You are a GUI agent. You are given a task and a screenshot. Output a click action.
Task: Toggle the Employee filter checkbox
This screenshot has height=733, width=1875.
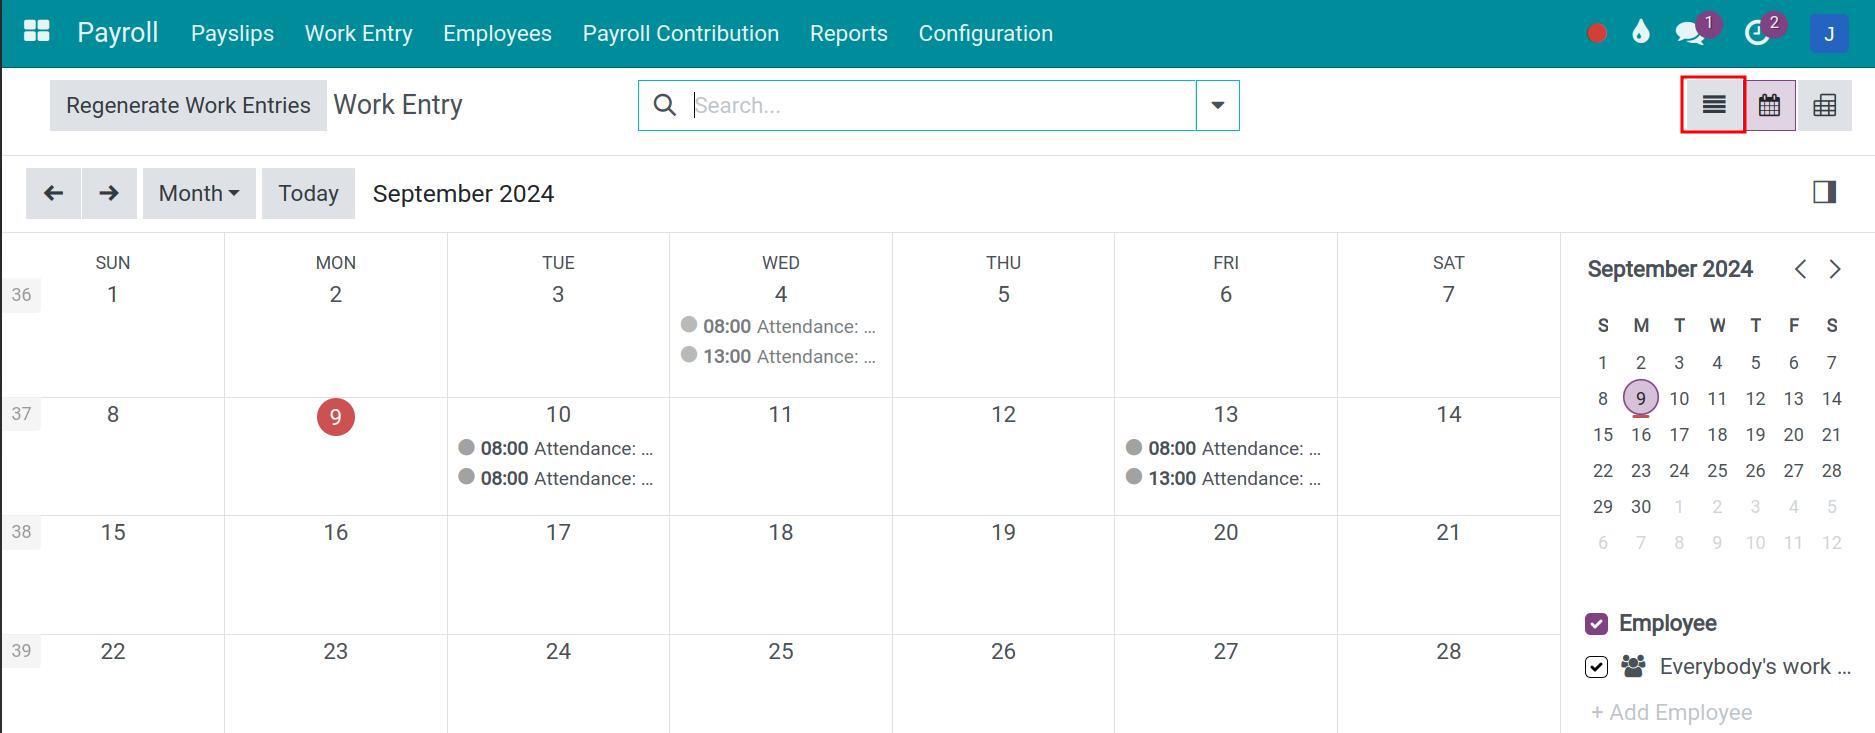point(1596,623)
